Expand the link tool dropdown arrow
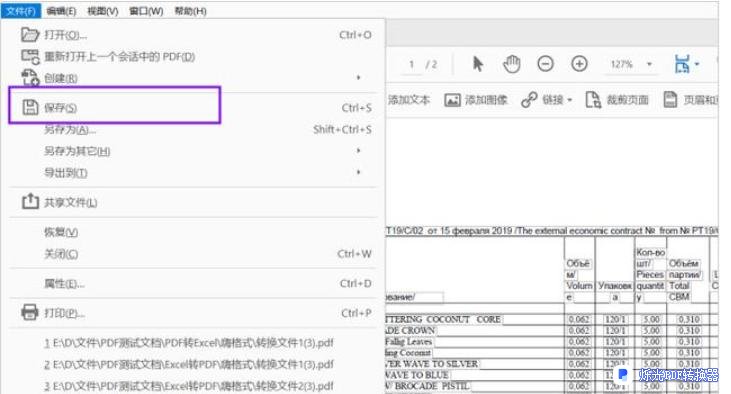Image resolution: width=731 pixels, height=394 pixels. pos(569,100)
